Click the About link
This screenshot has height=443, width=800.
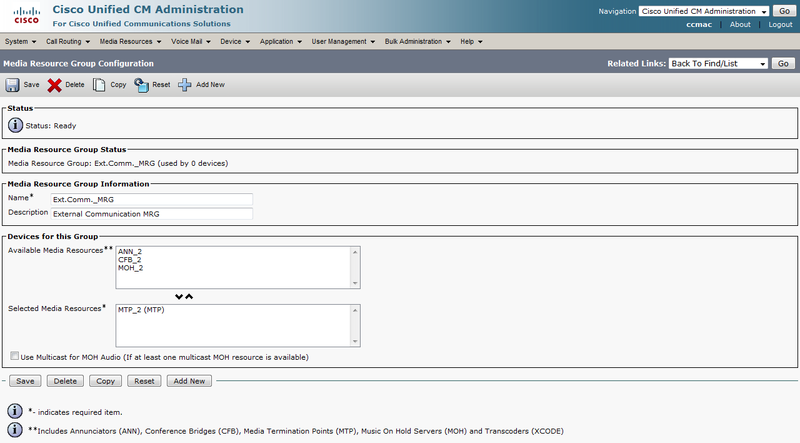[740, 24]
